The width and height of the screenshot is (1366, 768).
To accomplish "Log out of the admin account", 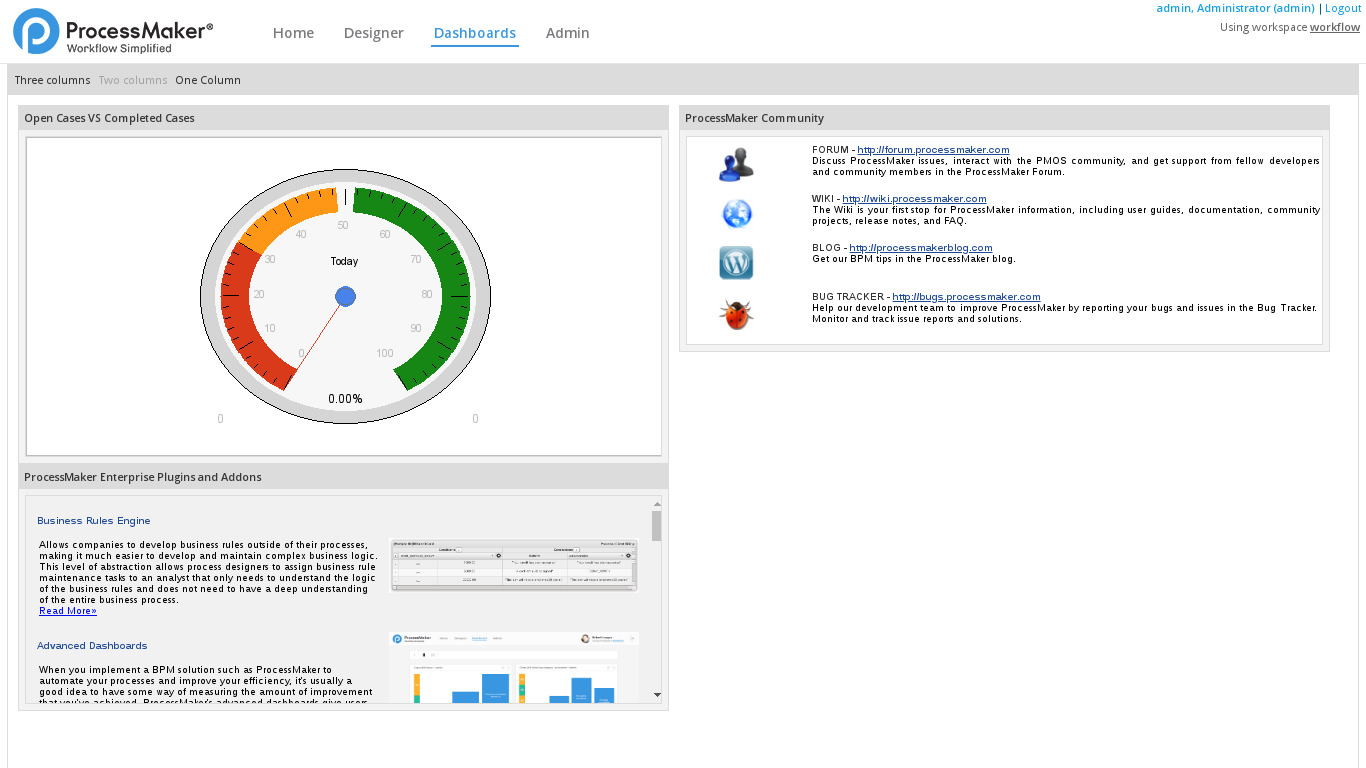I will coord(1342,8).
